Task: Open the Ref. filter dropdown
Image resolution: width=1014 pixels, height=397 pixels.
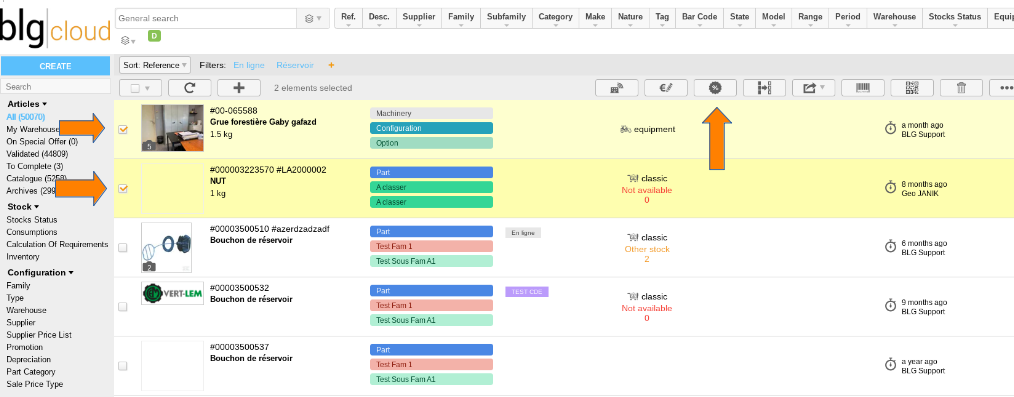Action: click(x=349, y=19)
